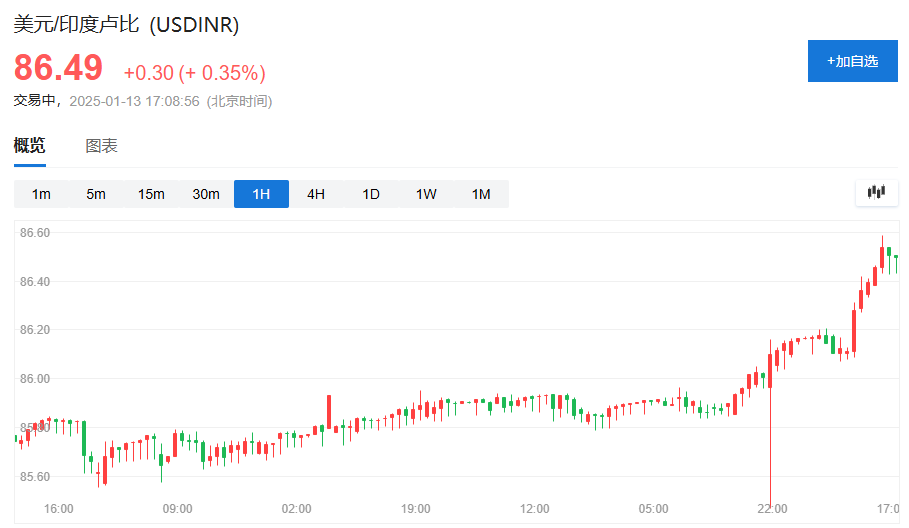Image resolution: width=909 pixels, height=528 pixels.
Task: Select the 15m timeframe
Action: 151,194
